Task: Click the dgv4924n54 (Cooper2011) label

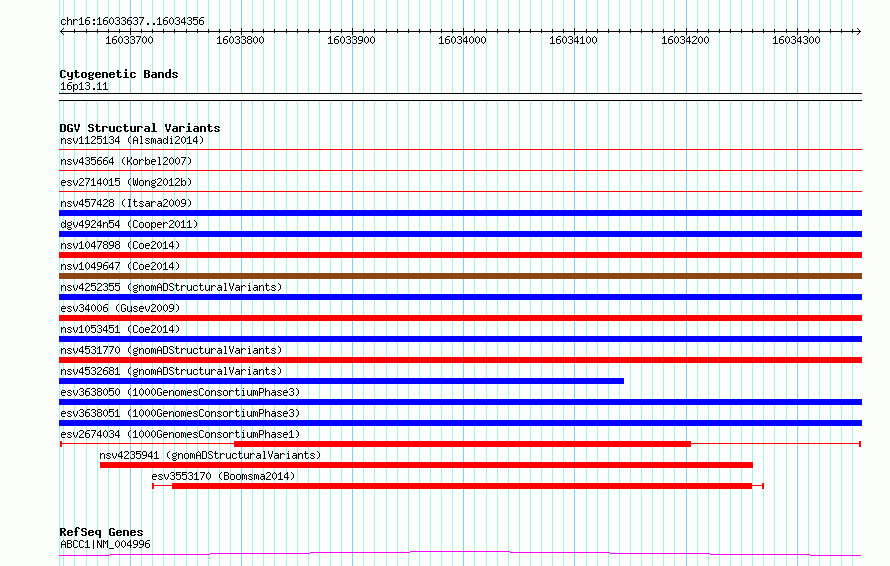Action: pos(129,224)
